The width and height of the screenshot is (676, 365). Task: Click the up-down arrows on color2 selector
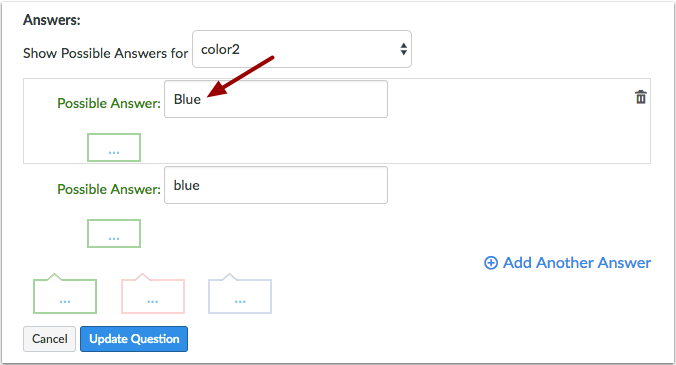pos(403,49)
